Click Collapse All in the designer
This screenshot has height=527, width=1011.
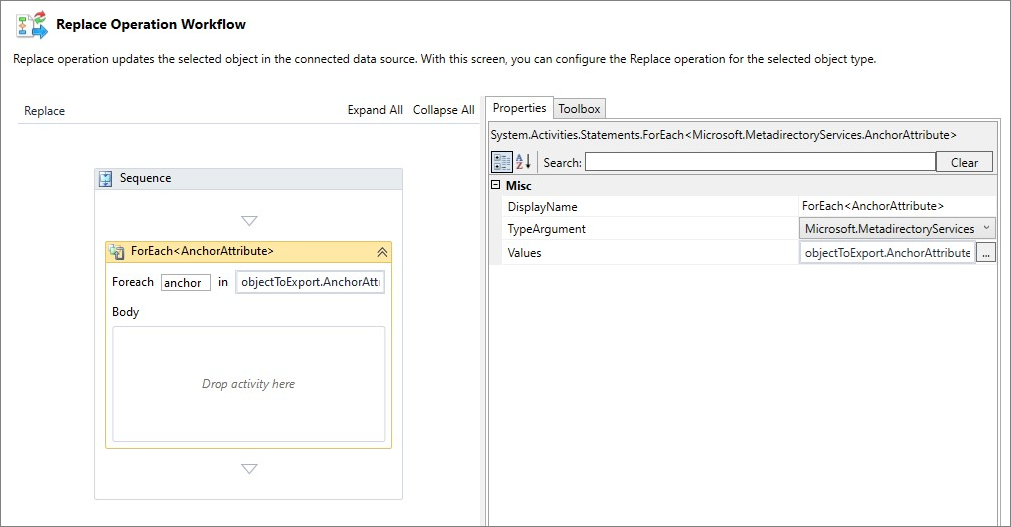[443, 110]
